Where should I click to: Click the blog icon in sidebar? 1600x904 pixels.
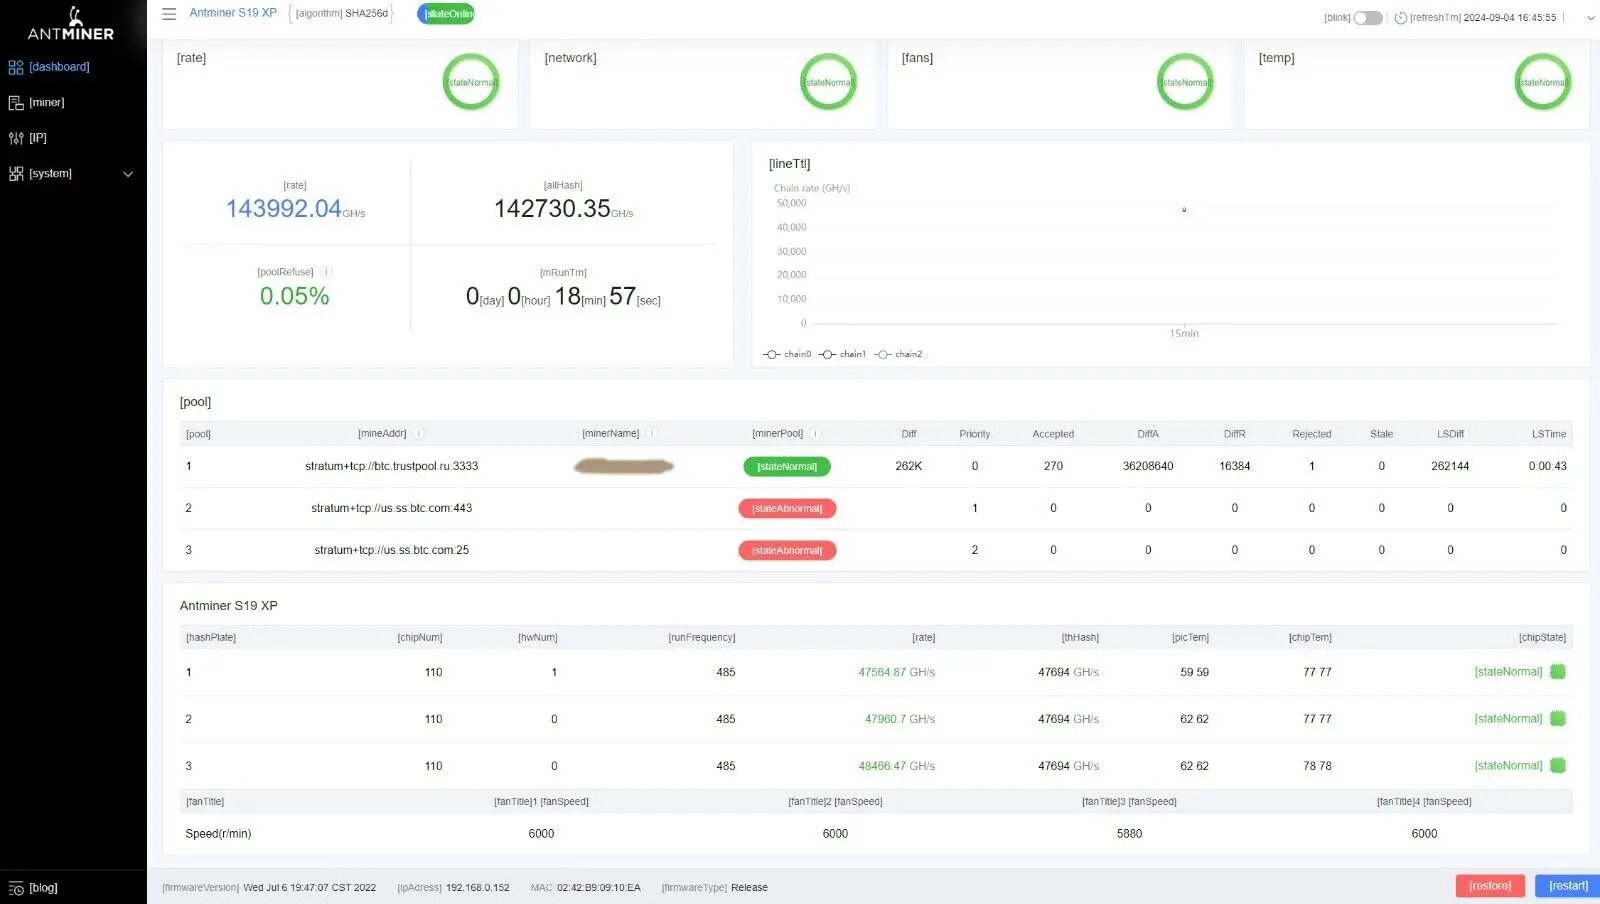click(16, 888)
